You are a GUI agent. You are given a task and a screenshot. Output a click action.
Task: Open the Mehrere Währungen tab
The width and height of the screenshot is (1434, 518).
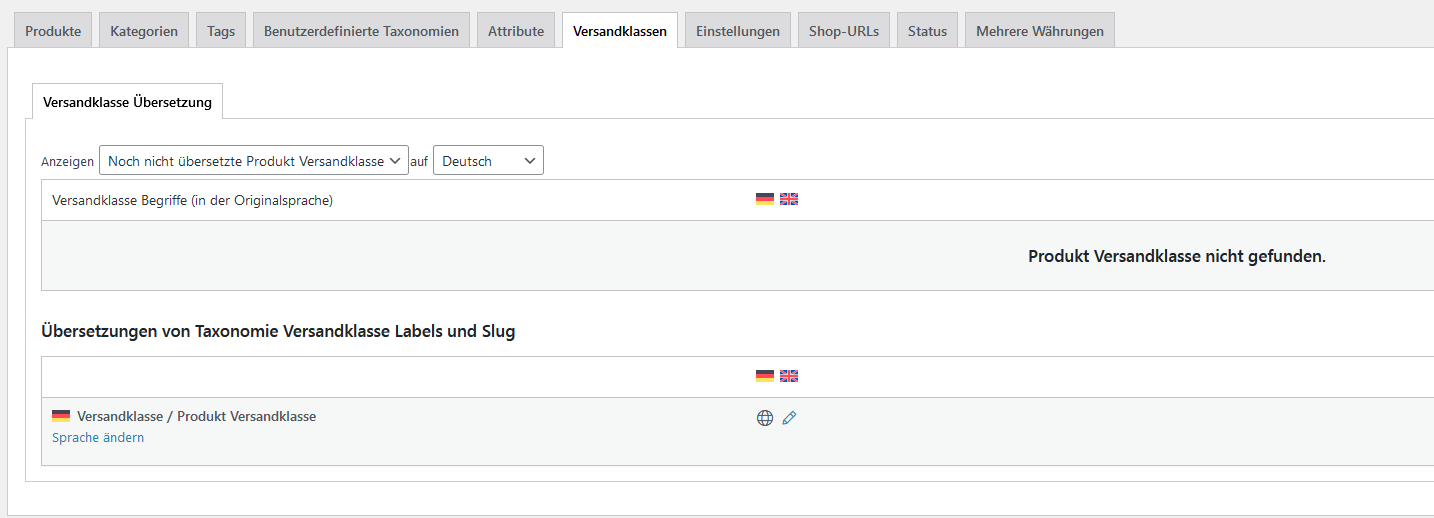[1040, 31]
